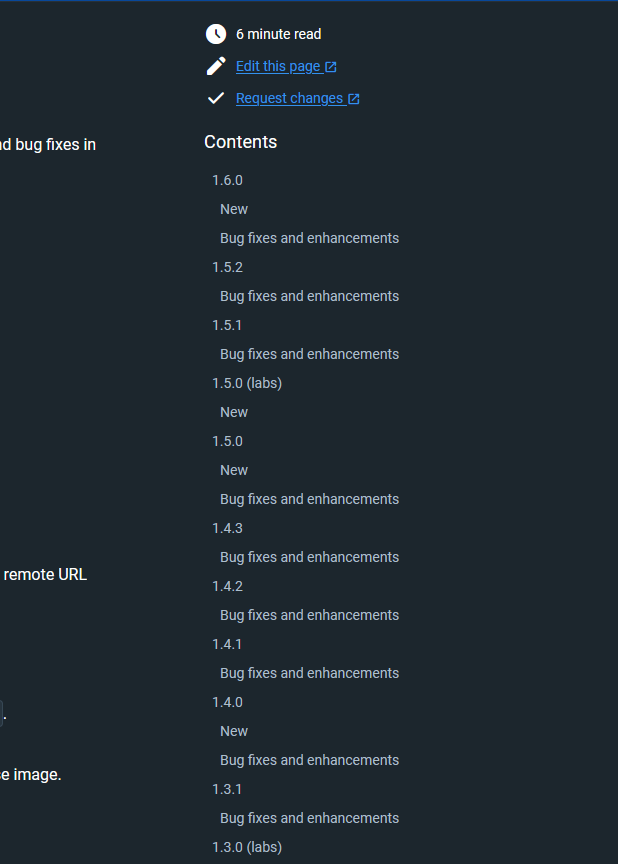This screenshot has height=864, width=618.
Task: Jump to version 1.6.0 in Contents
Action: [x=227, y=180]
